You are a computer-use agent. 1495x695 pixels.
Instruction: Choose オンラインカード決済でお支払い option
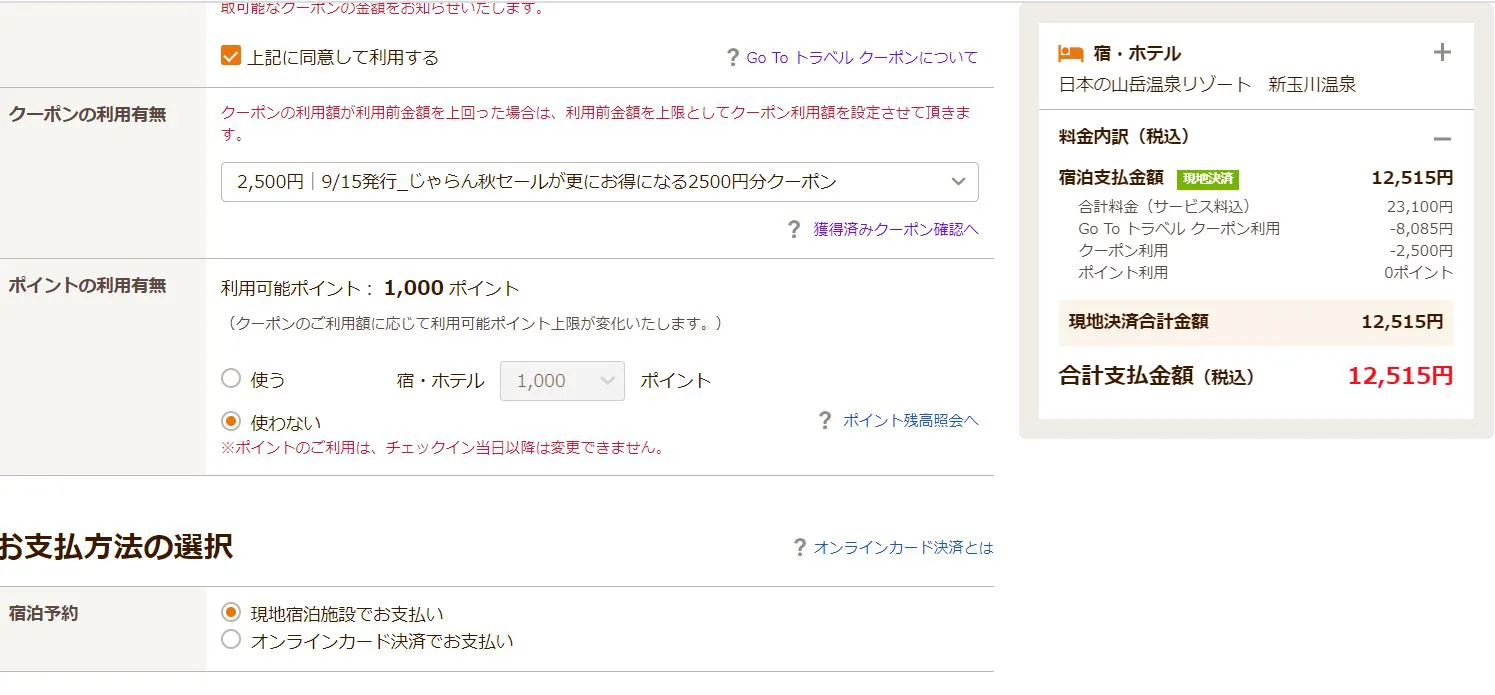[231, 639]
